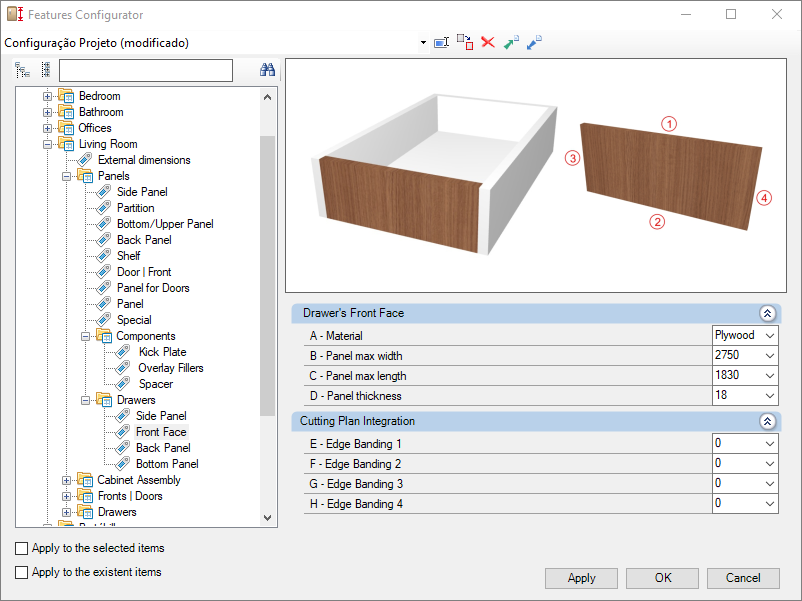802x601 pixels.
Task: Expand the Cabinet Assembly tree node
Action: [x=66, y=480]
